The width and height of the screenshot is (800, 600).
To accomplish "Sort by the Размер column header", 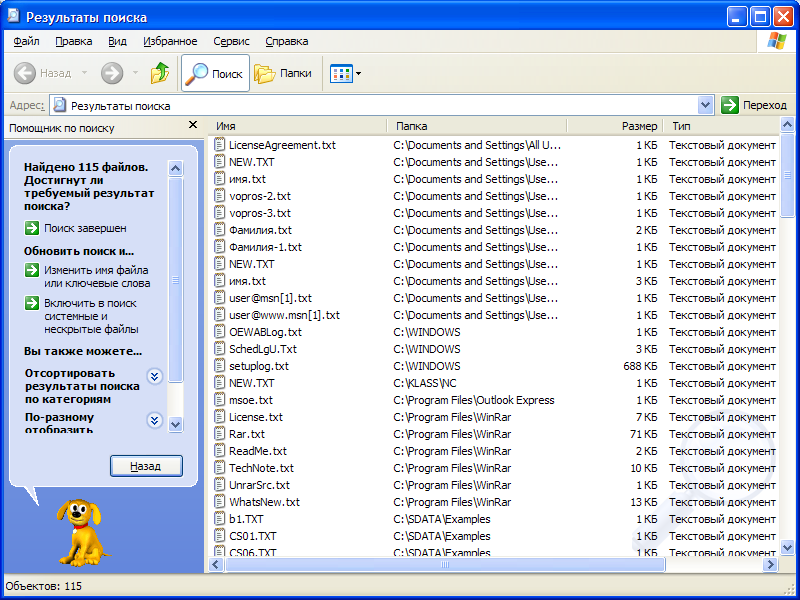I will [615, 126].
